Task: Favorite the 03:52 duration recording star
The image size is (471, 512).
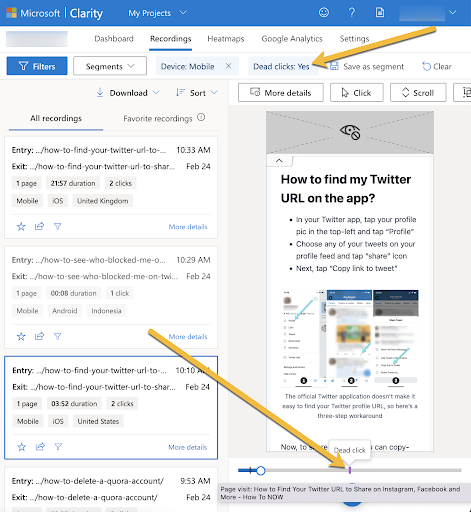Action: 22,447
